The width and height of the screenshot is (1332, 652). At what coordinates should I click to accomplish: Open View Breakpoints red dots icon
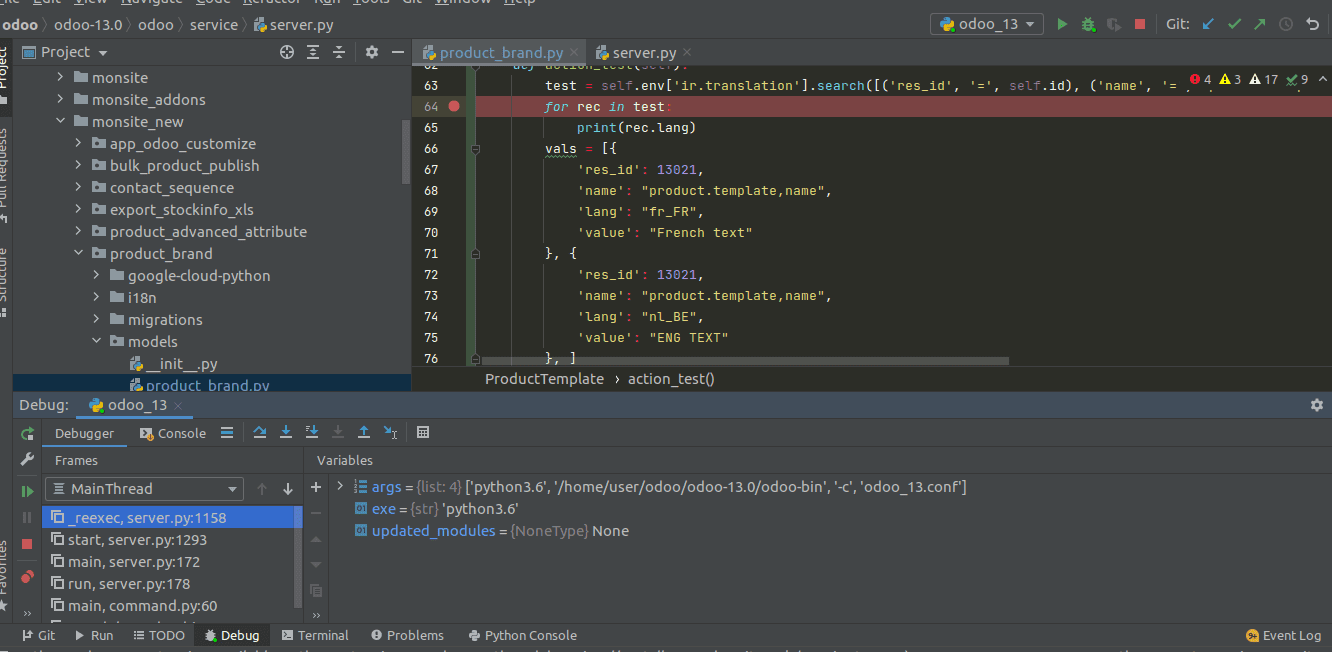[27, 576]
